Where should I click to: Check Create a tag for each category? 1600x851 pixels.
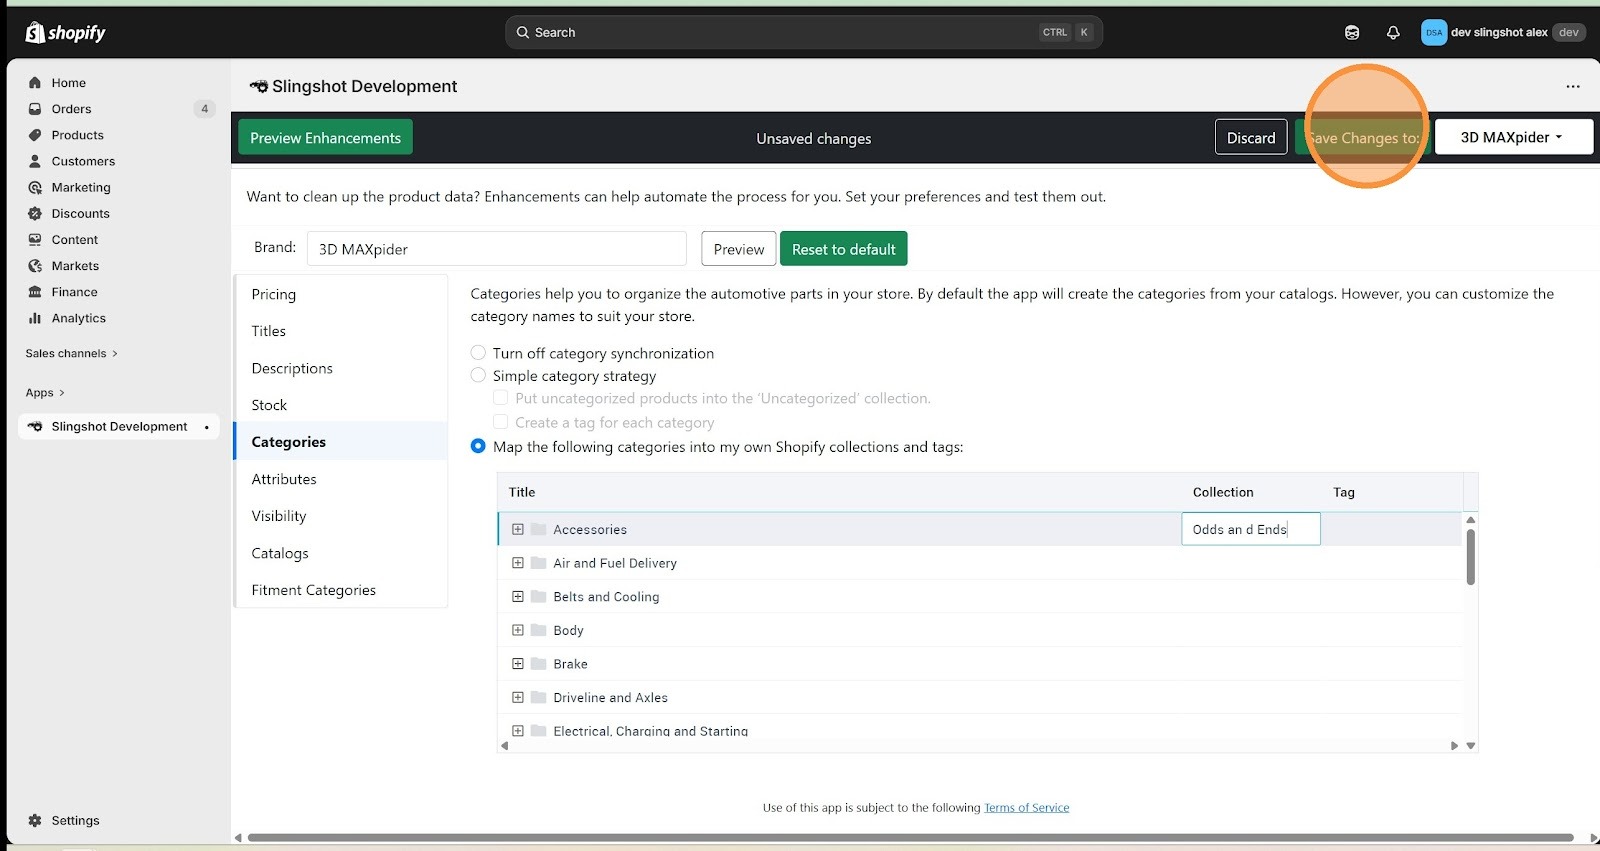coord(501,422)
